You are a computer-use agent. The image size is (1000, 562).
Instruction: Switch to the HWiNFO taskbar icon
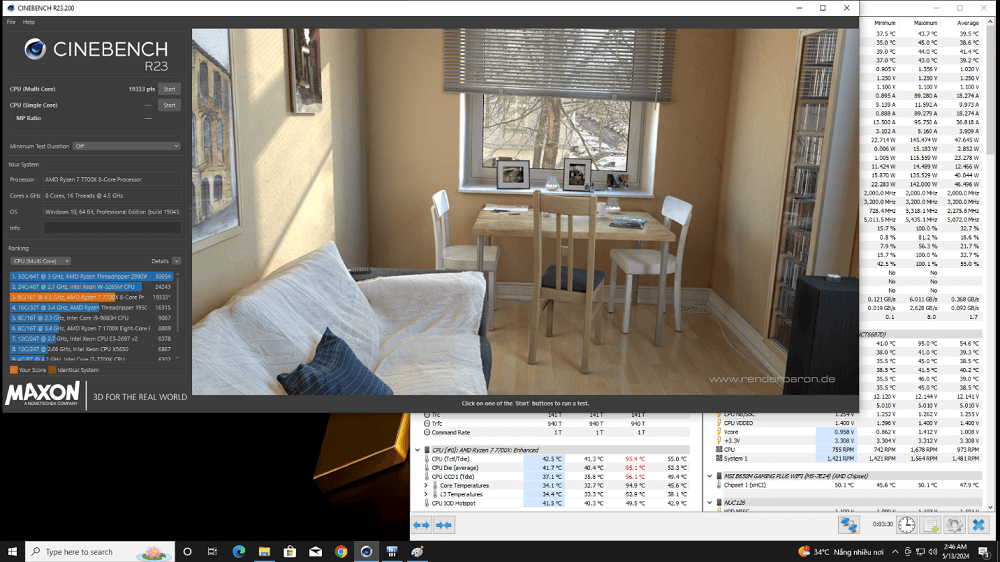tap(392, 552)
